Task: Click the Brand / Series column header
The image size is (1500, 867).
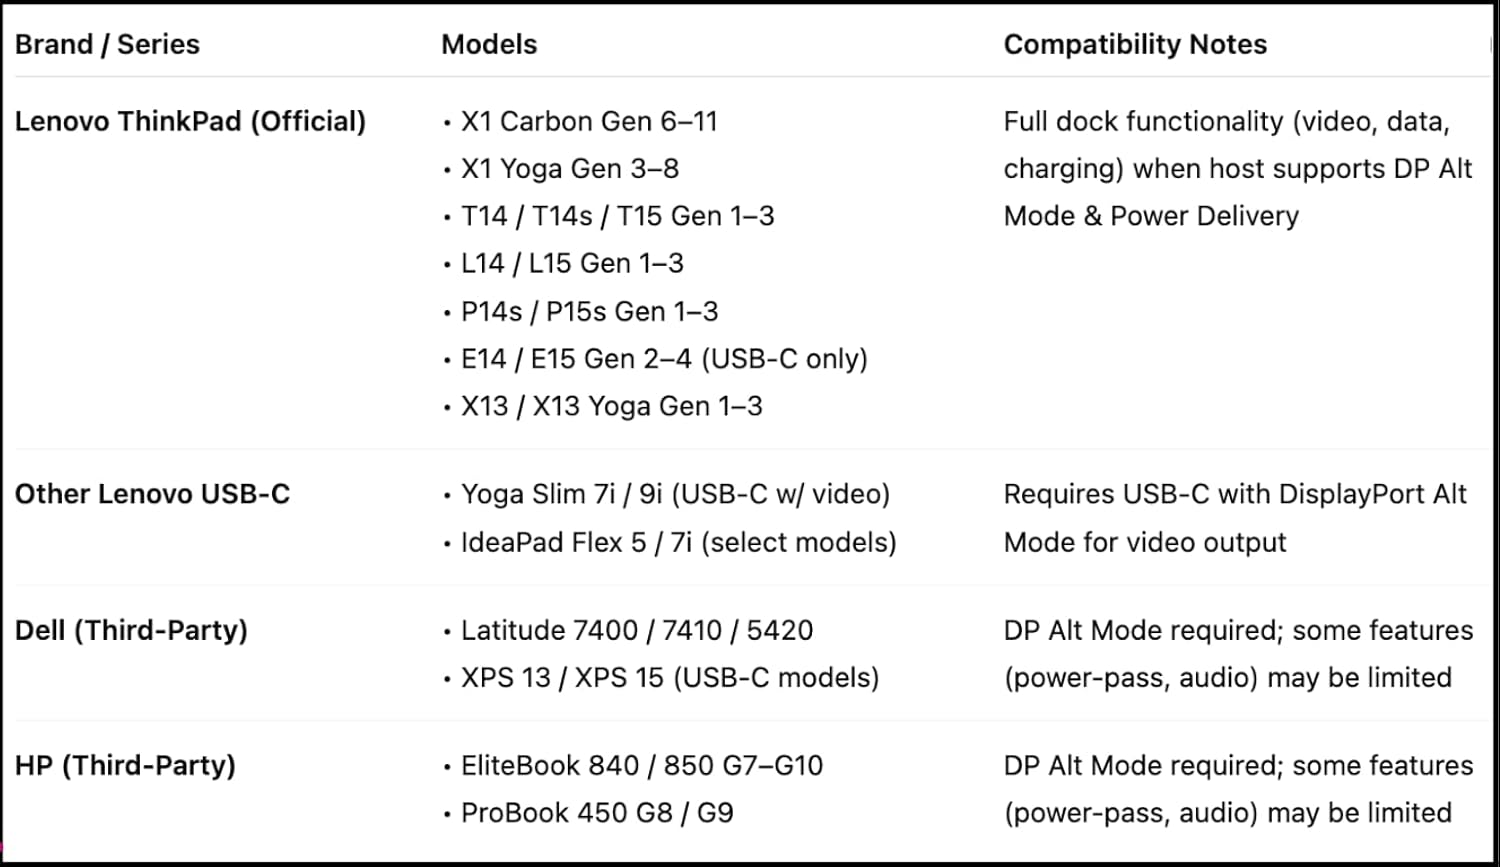Action: coord(107,45)
